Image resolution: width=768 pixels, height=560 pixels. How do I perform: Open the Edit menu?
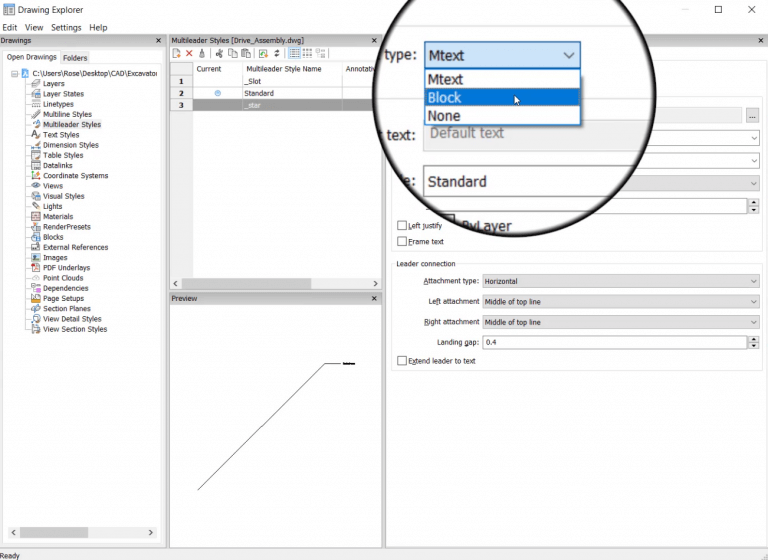pos(10,28)
